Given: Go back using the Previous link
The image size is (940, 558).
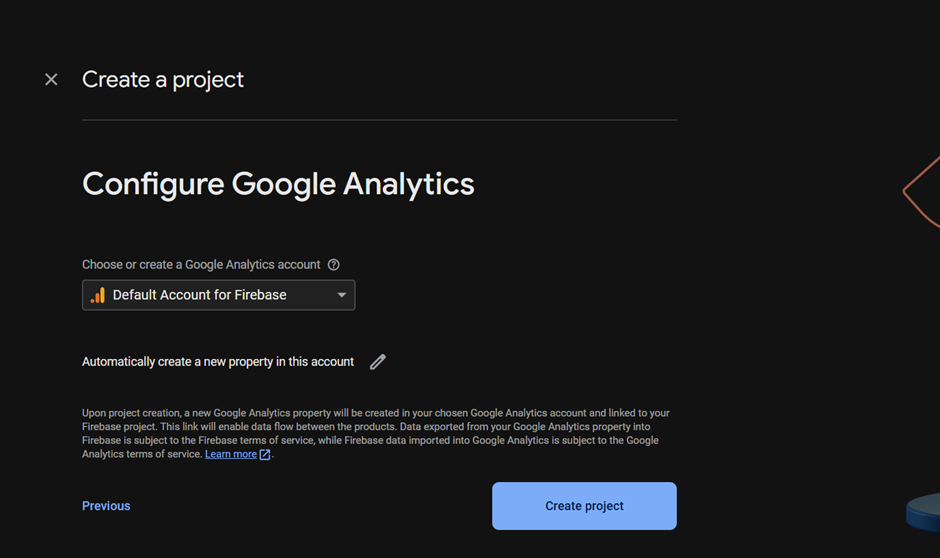Looking at the screenshot, I should pyautogui.click(x=106, y=506).
